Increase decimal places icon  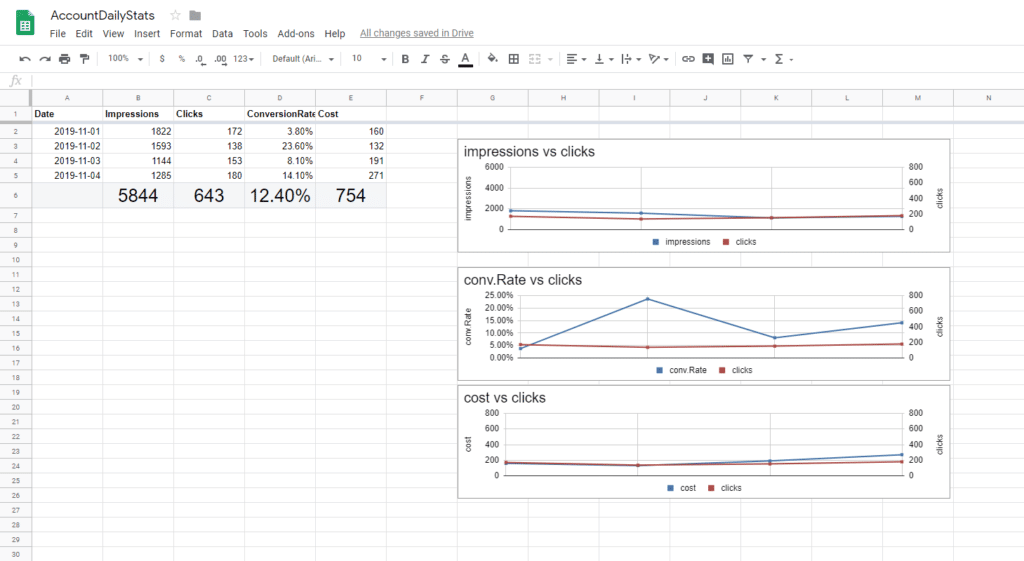click(220, 59)
